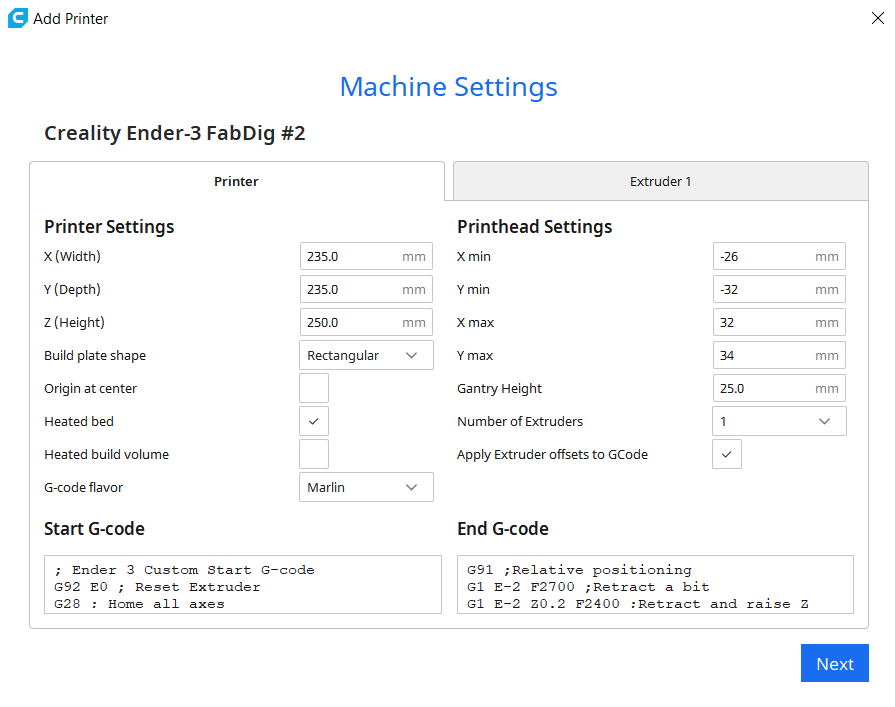Click the '; Ender 3 Custom Start G-code' line

point(184,569)
